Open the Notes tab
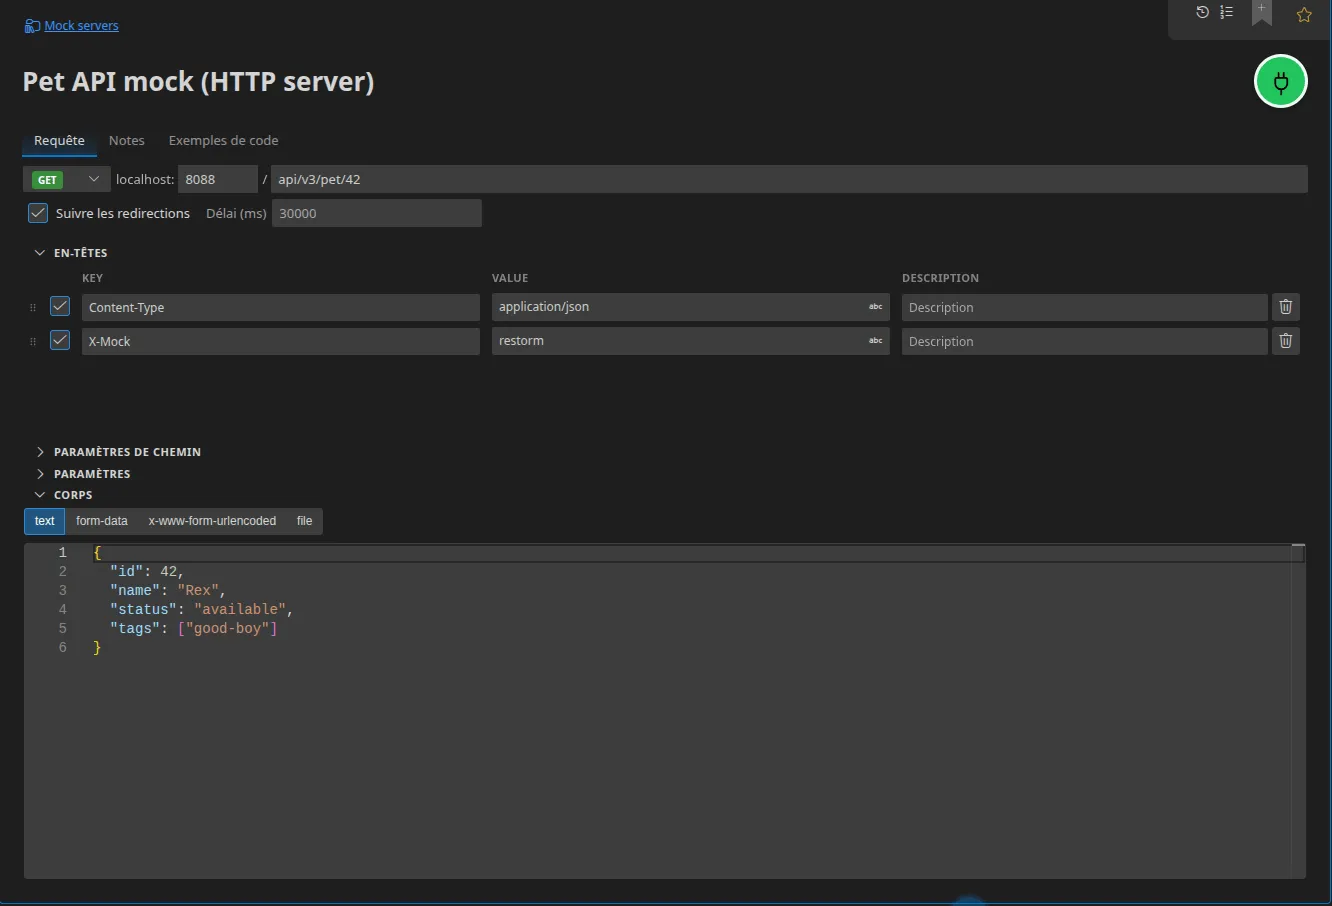The image size is (1332, 906). (127, 141)
